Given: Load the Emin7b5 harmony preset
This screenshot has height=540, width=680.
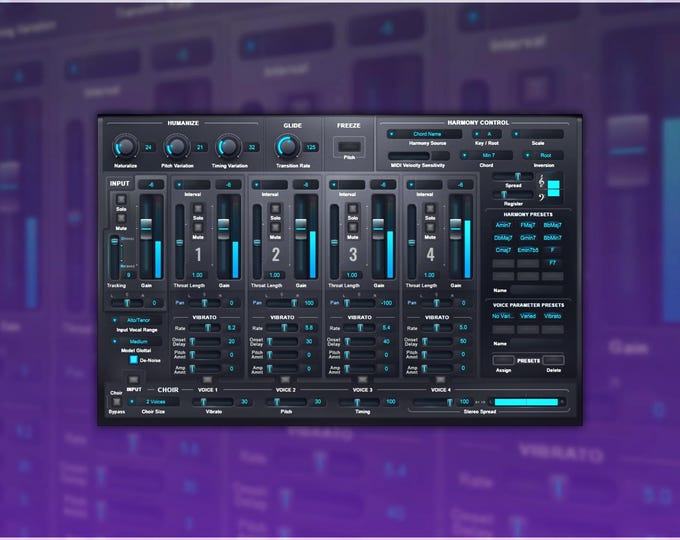Looking at the screenshot, I should [x=528, y=250].
